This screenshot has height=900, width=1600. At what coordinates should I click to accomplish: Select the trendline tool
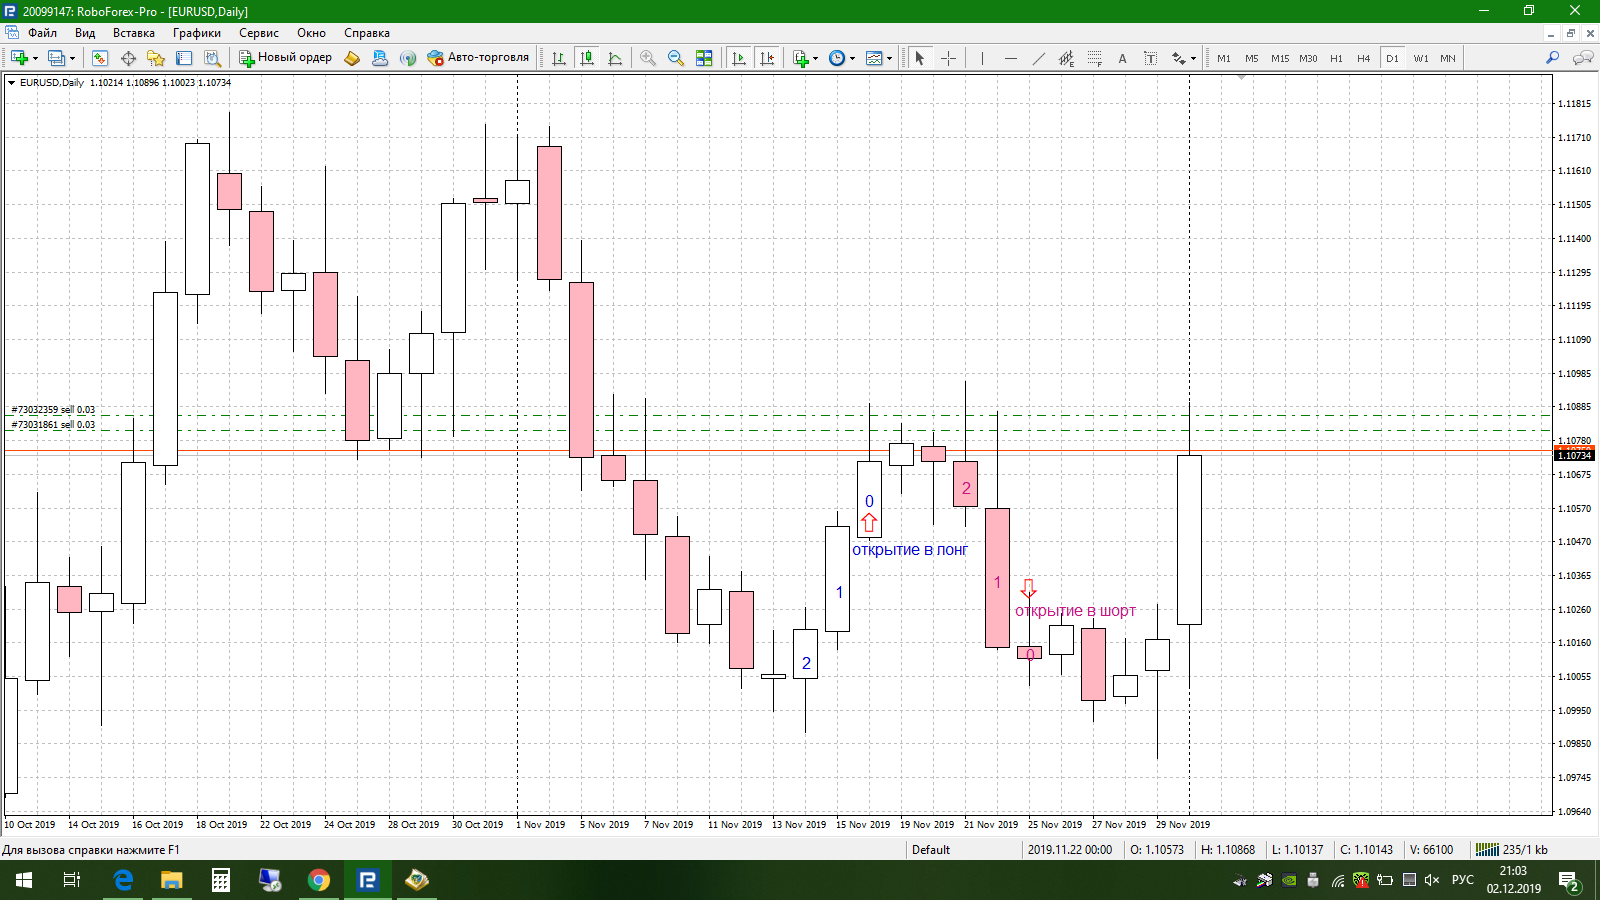coord(1039,58)
